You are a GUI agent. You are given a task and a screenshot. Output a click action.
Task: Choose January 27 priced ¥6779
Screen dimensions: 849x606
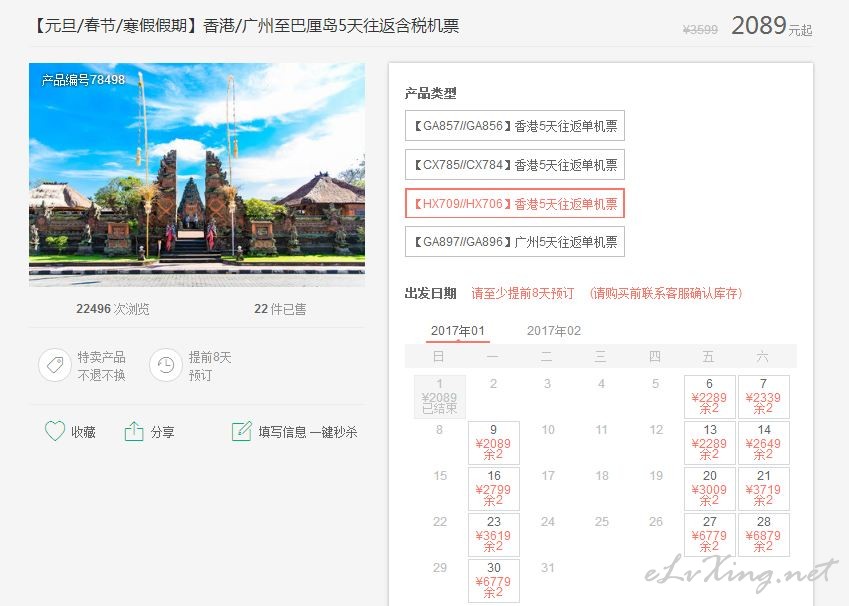click(709, 535)
